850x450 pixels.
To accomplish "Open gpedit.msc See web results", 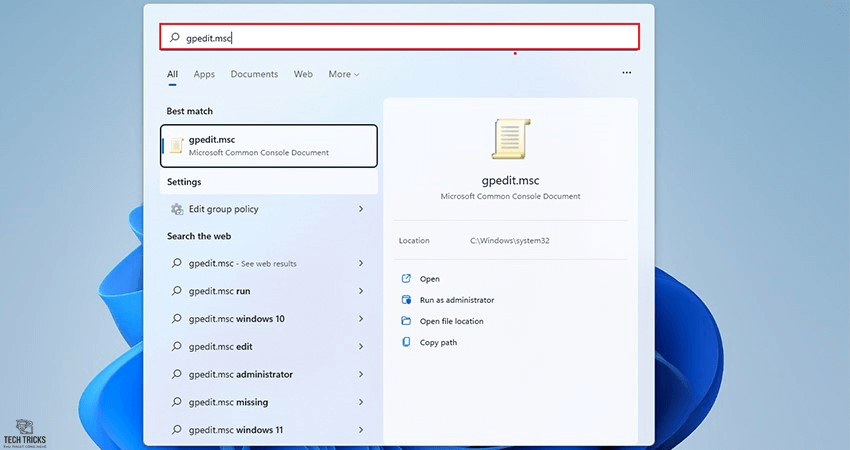I will pos(268,263).
